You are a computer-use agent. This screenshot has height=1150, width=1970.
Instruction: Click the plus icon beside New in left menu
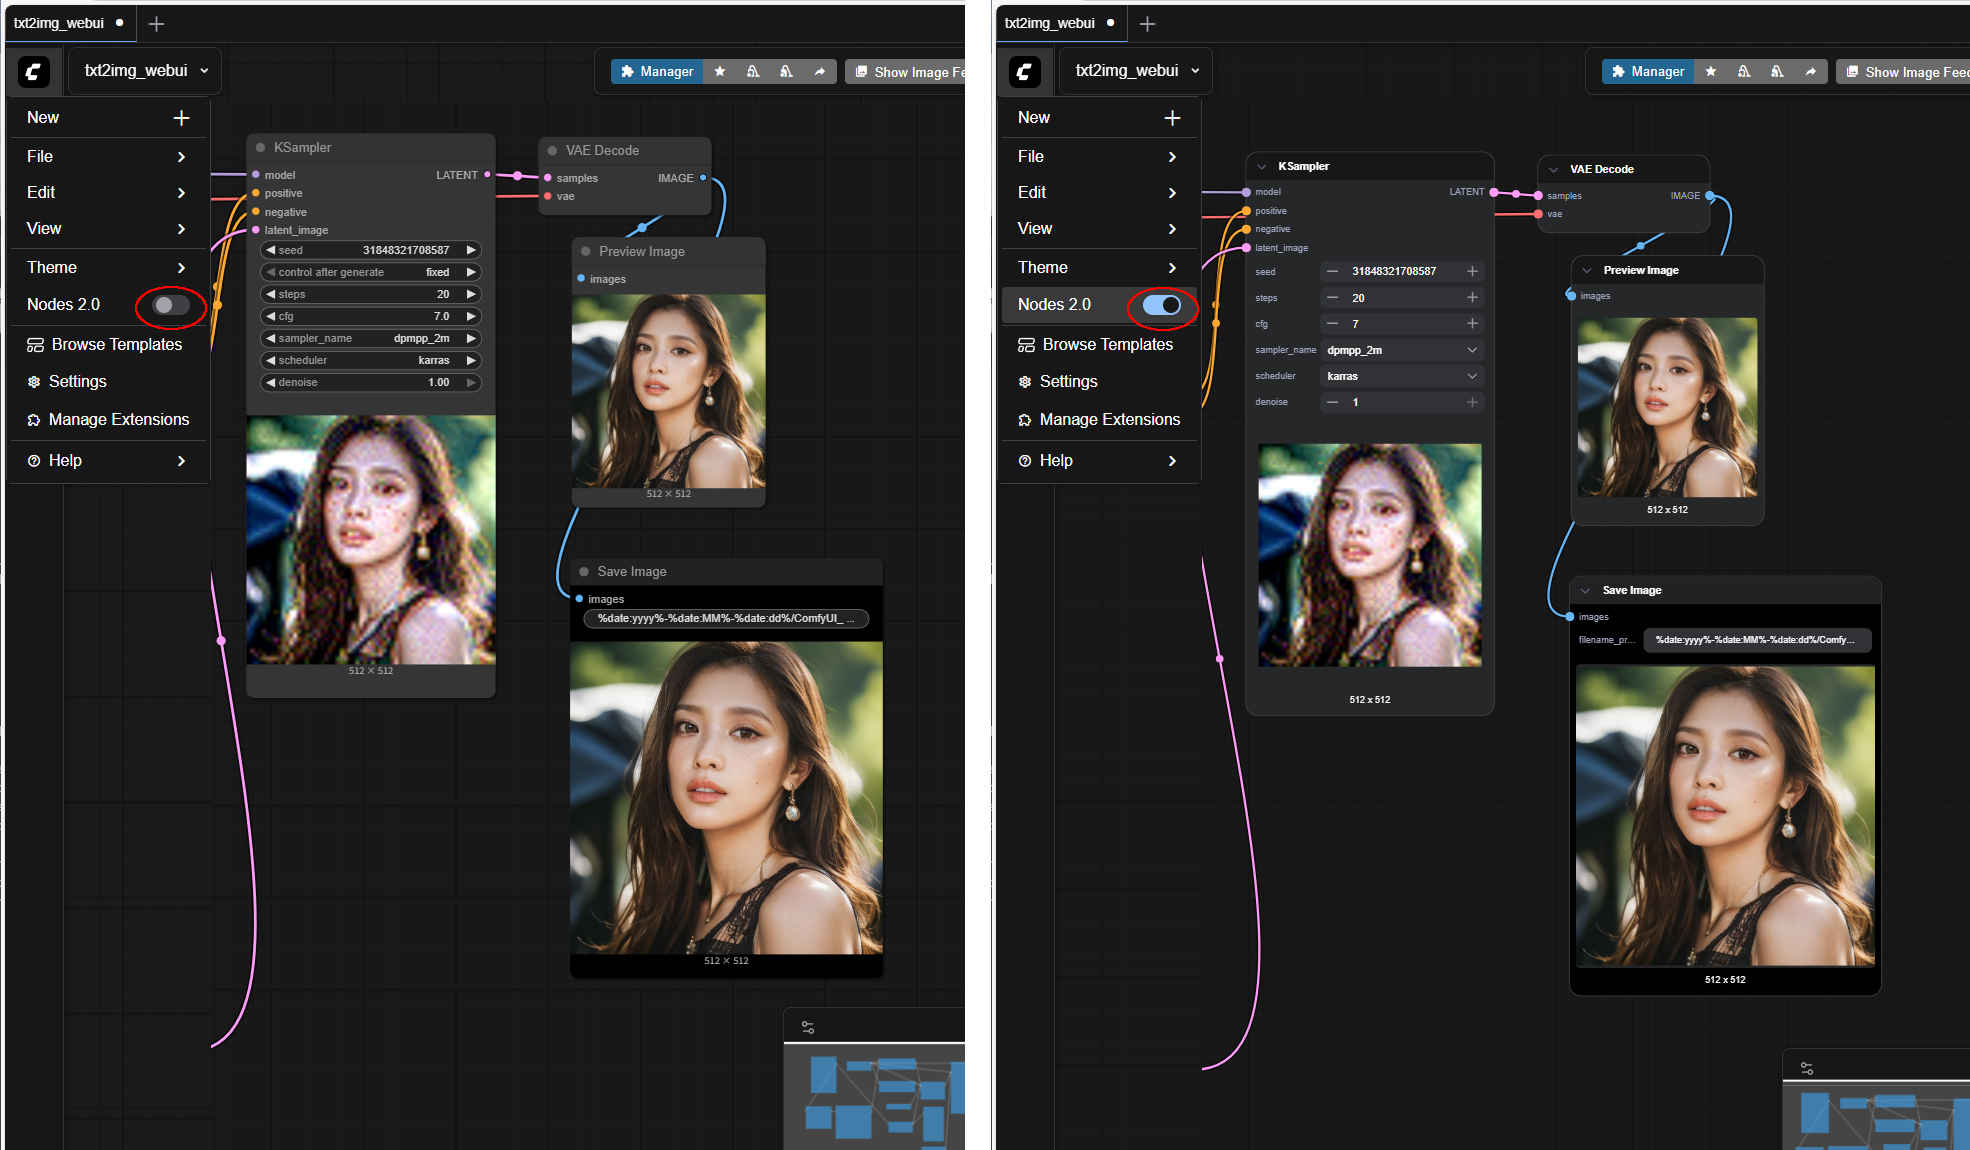(181, 118)
